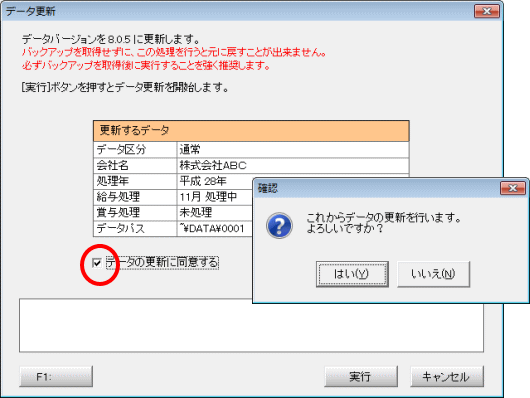The image size is (530, 398).
Task: Click the [実行]ボタンを押すと instruction text
Action: point(125,88)
